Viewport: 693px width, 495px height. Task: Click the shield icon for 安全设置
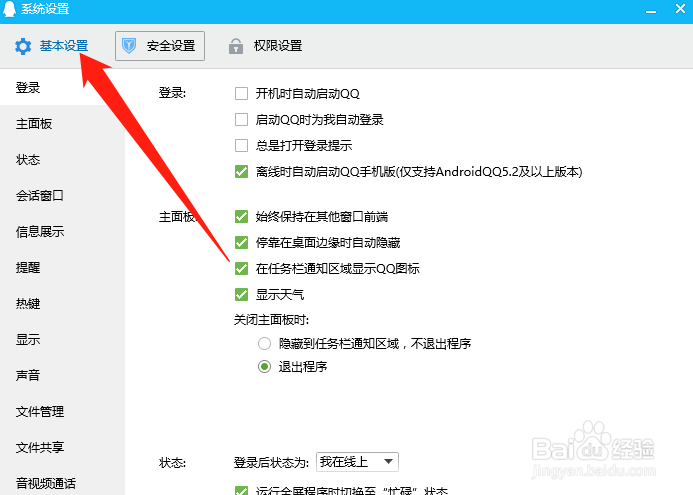tap(129, 46)
